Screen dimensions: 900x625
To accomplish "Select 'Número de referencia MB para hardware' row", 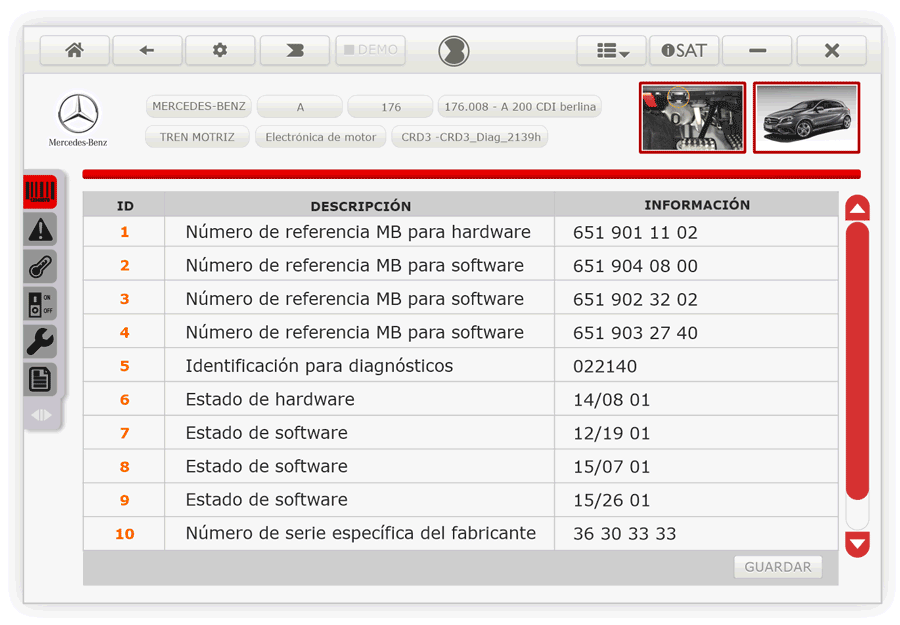I will [461, 232].
